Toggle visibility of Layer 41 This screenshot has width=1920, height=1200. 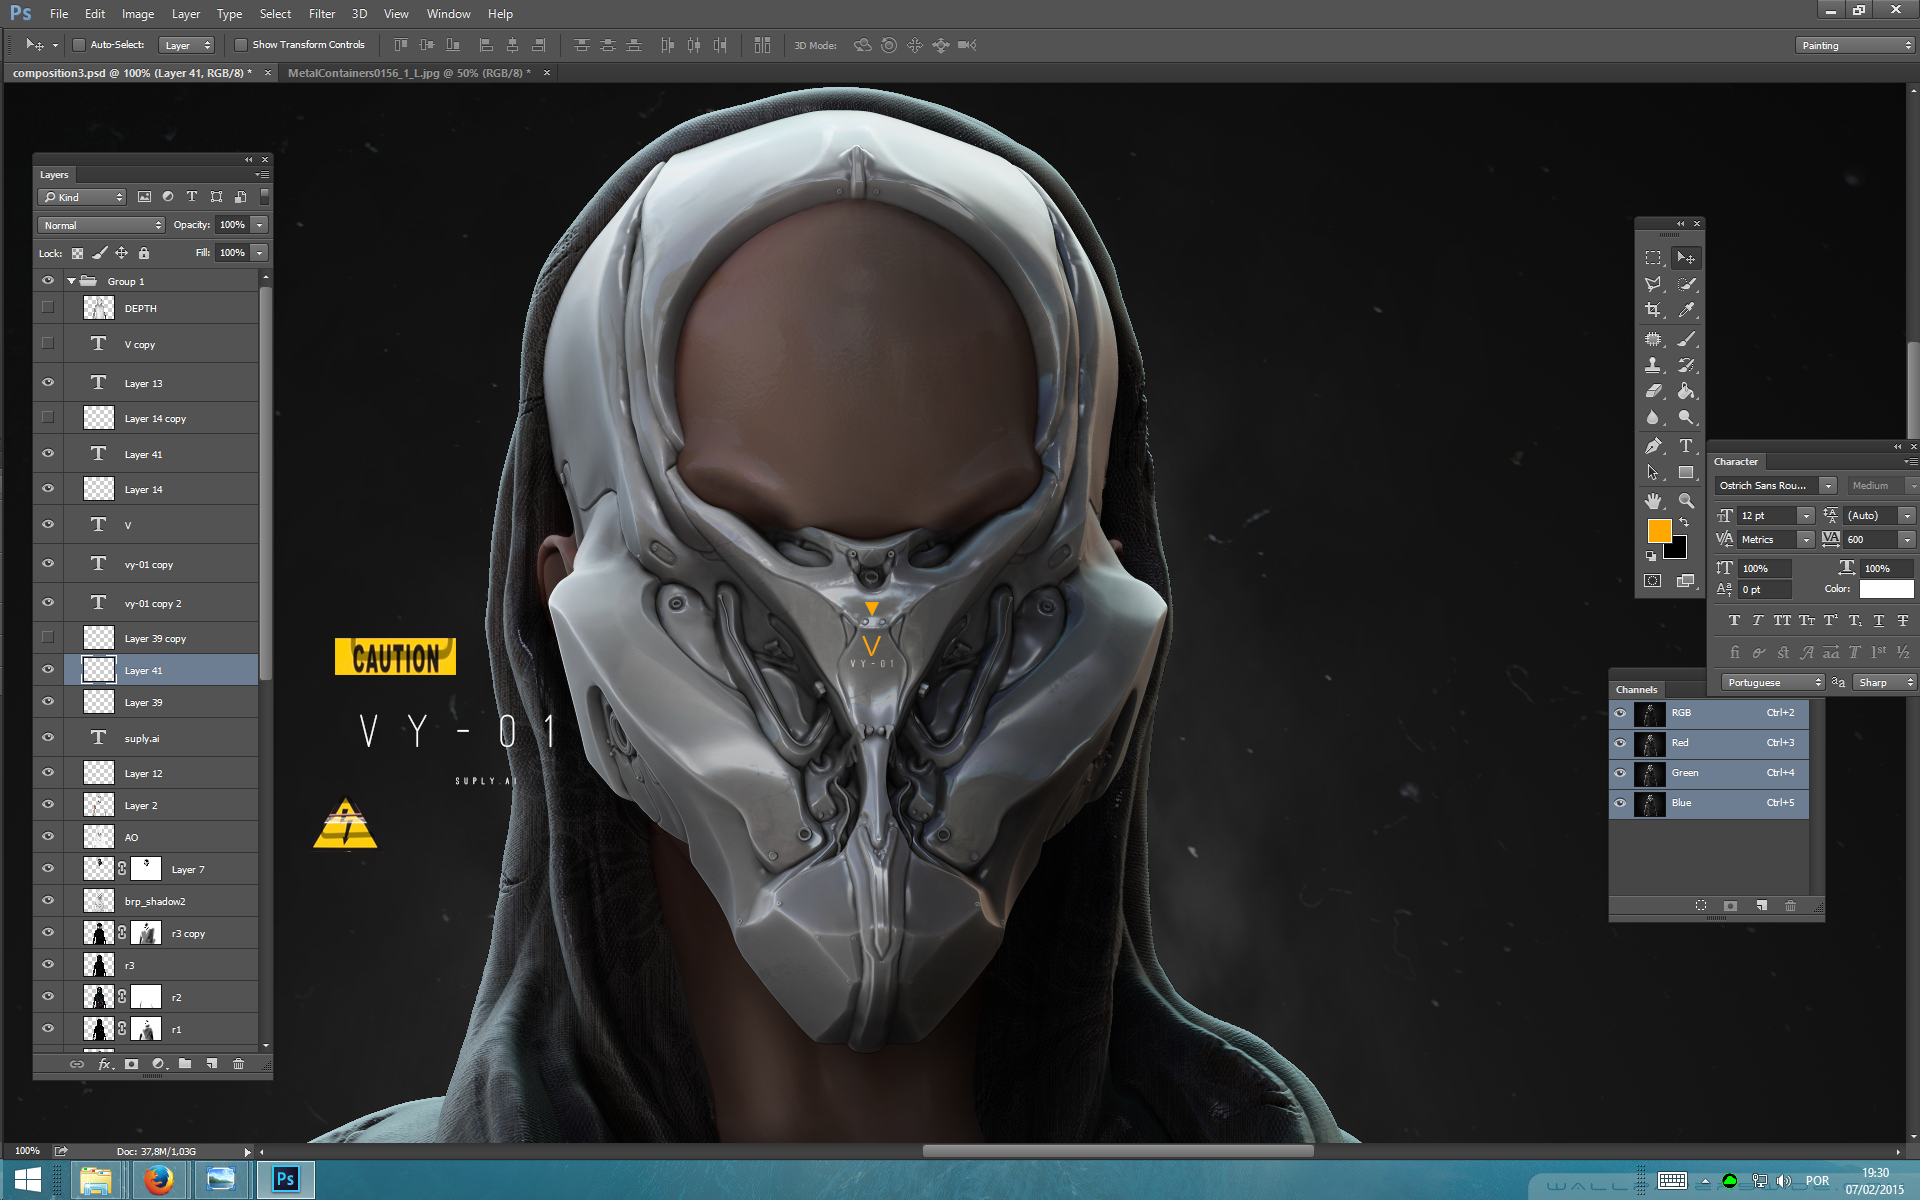pos(48,669)
